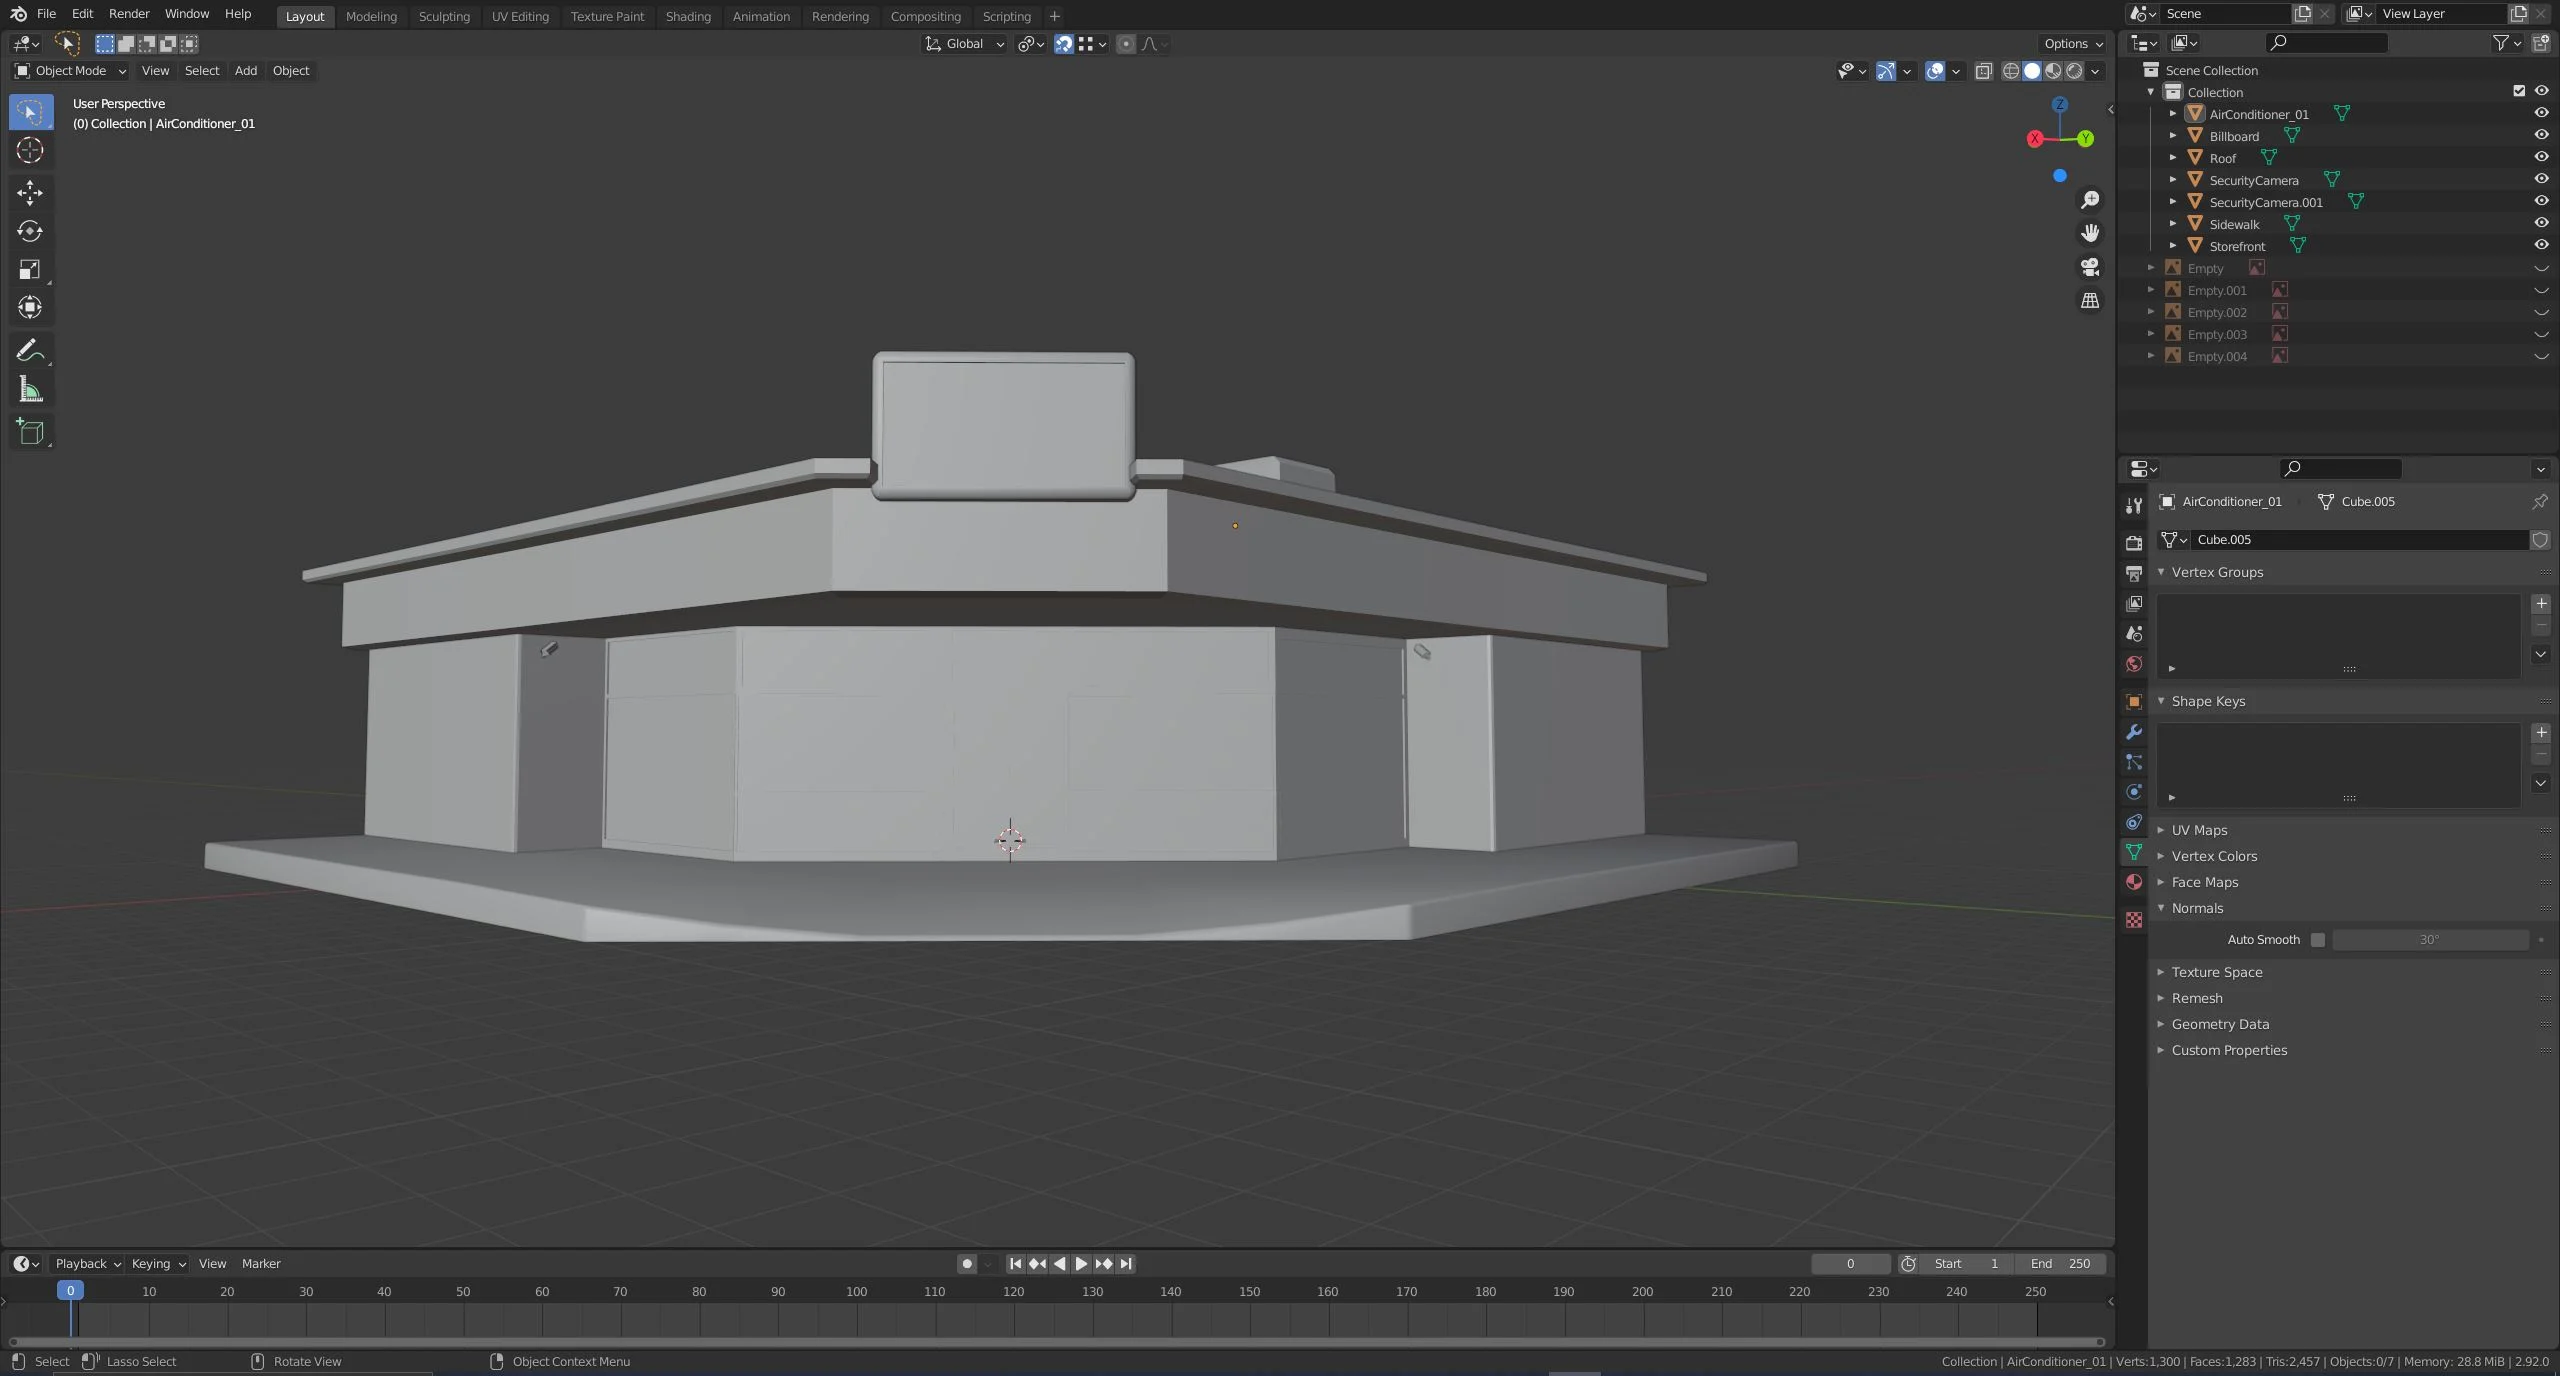Activate the Rotate tool
Image resolution: width=2560 pixels, height=1376 pixels.
tap(30, 231)
